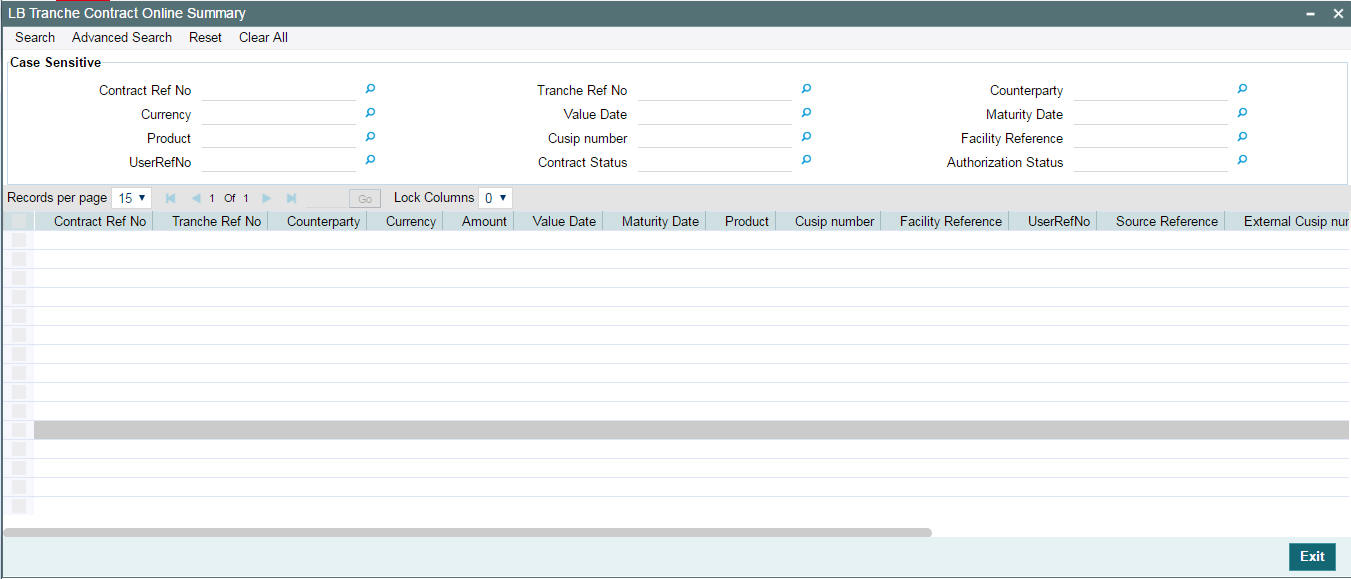Click the Exit button
1351x579 pixels.
(x=1312, y=557)
